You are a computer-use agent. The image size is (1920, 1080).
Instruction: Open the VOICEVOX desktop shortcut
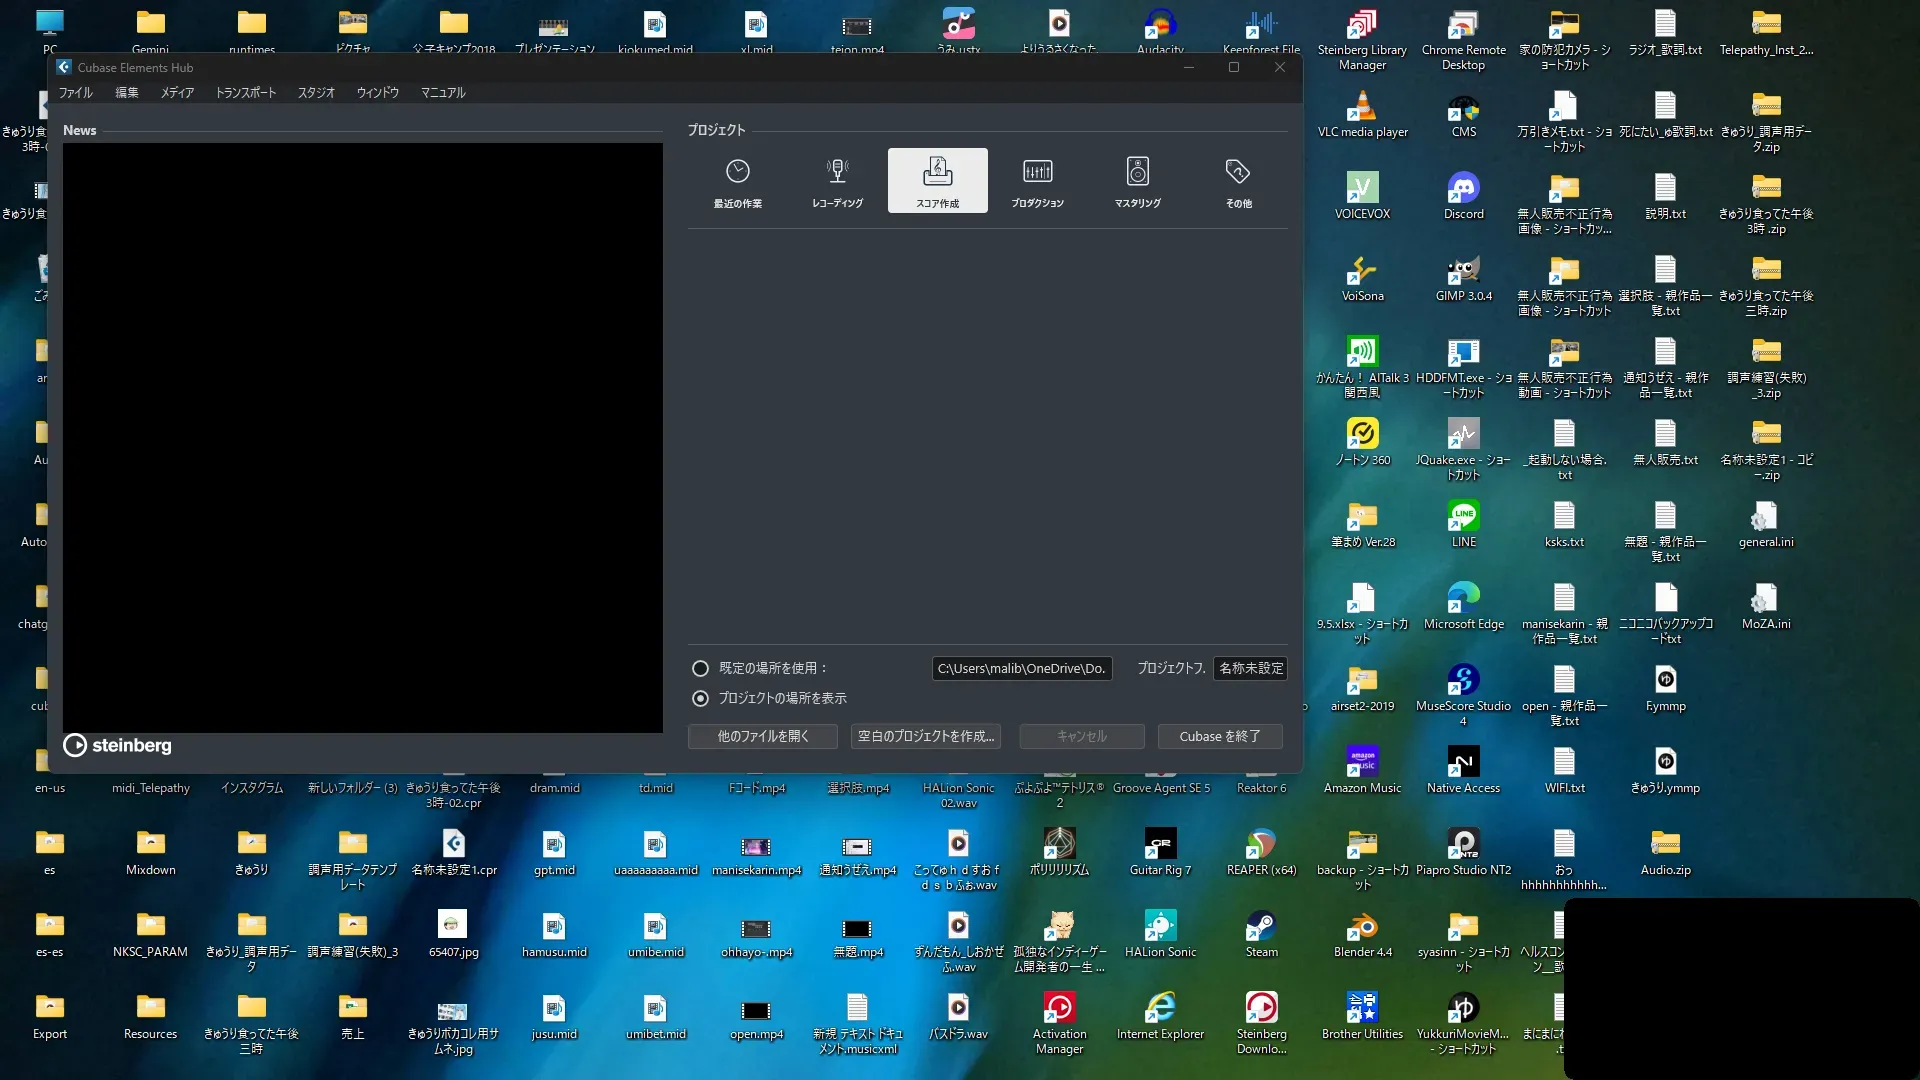(1362, 189)
